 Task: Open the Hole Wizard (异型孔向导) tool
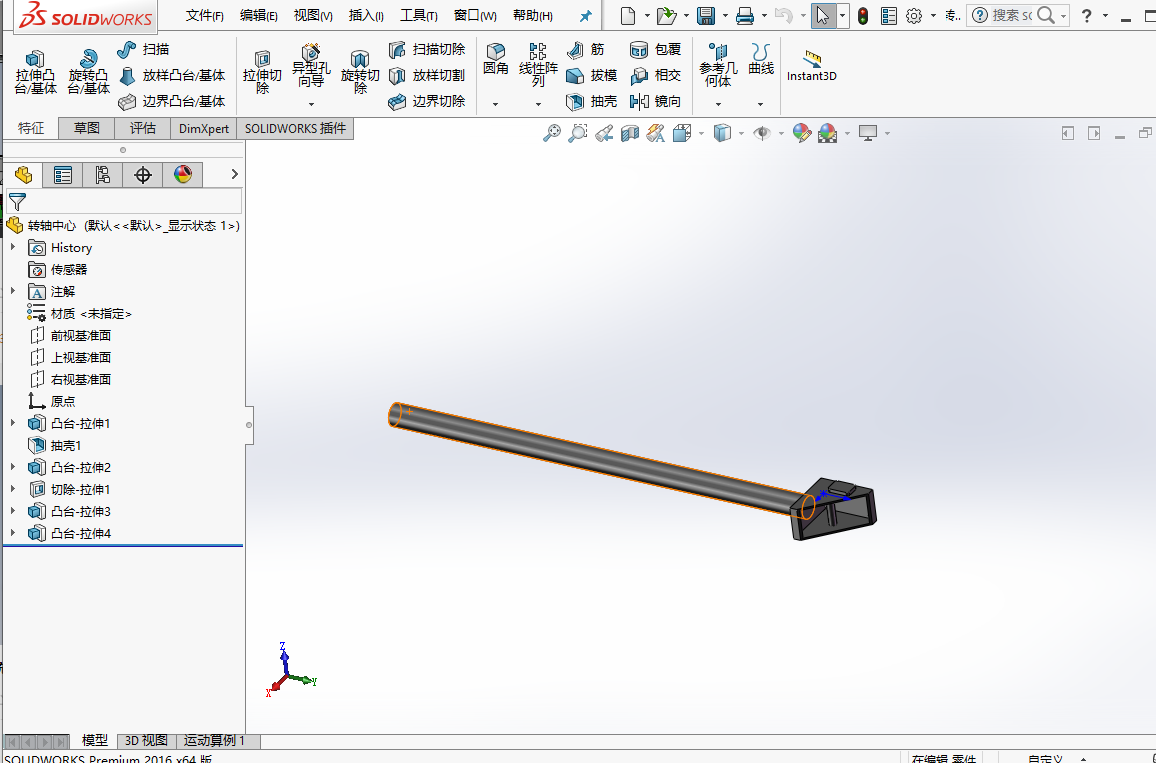point(311,66)
